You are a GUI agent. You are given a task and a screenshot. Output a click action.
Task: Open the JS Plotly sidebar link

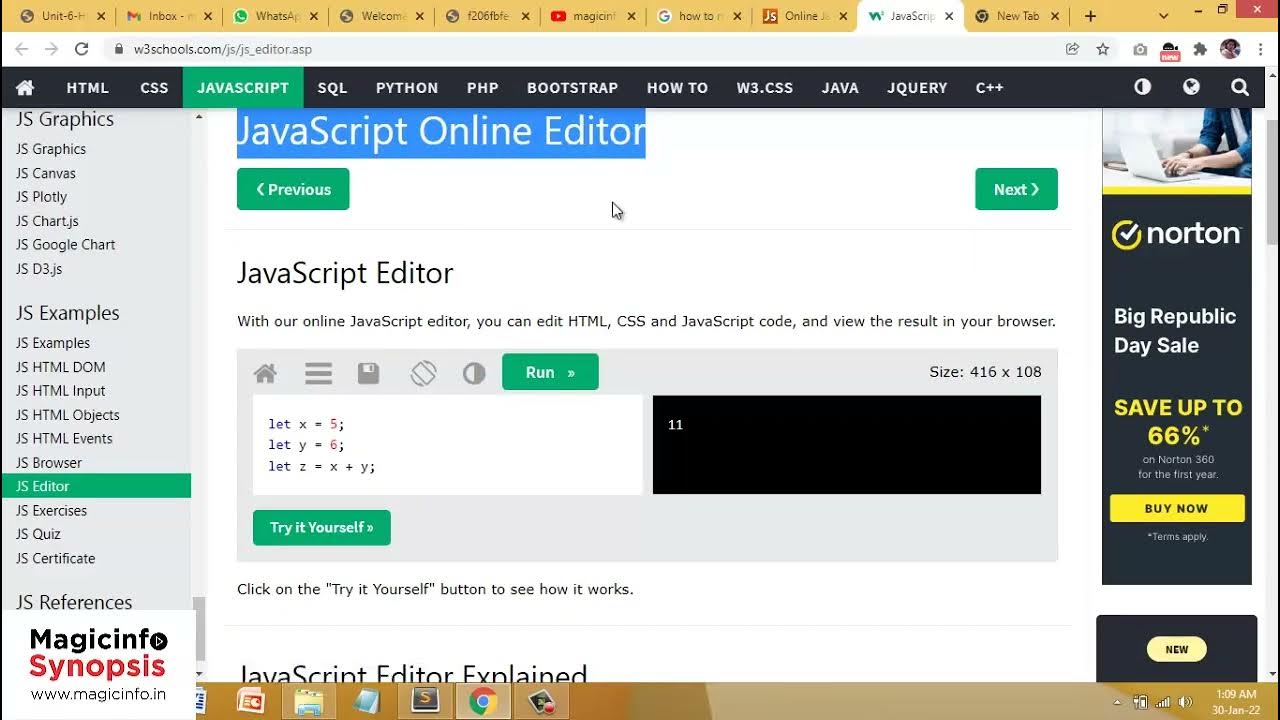[41, 197]
